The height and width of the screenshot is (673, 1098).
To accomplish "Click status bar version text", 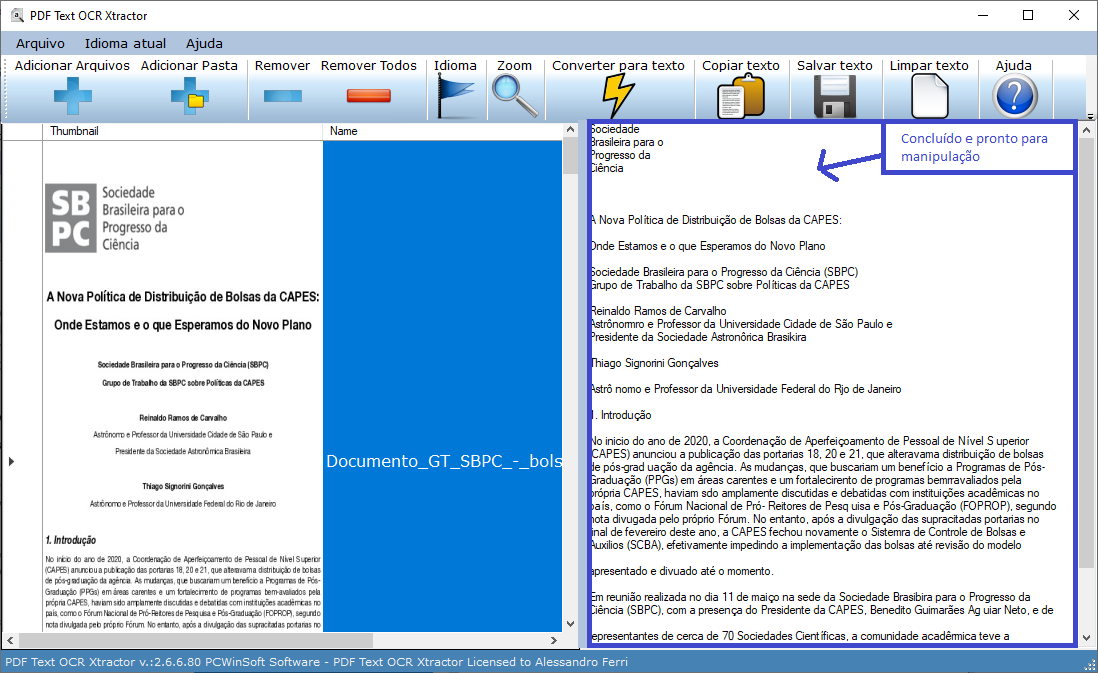I will pyautogui.click(x=317, y=662).
